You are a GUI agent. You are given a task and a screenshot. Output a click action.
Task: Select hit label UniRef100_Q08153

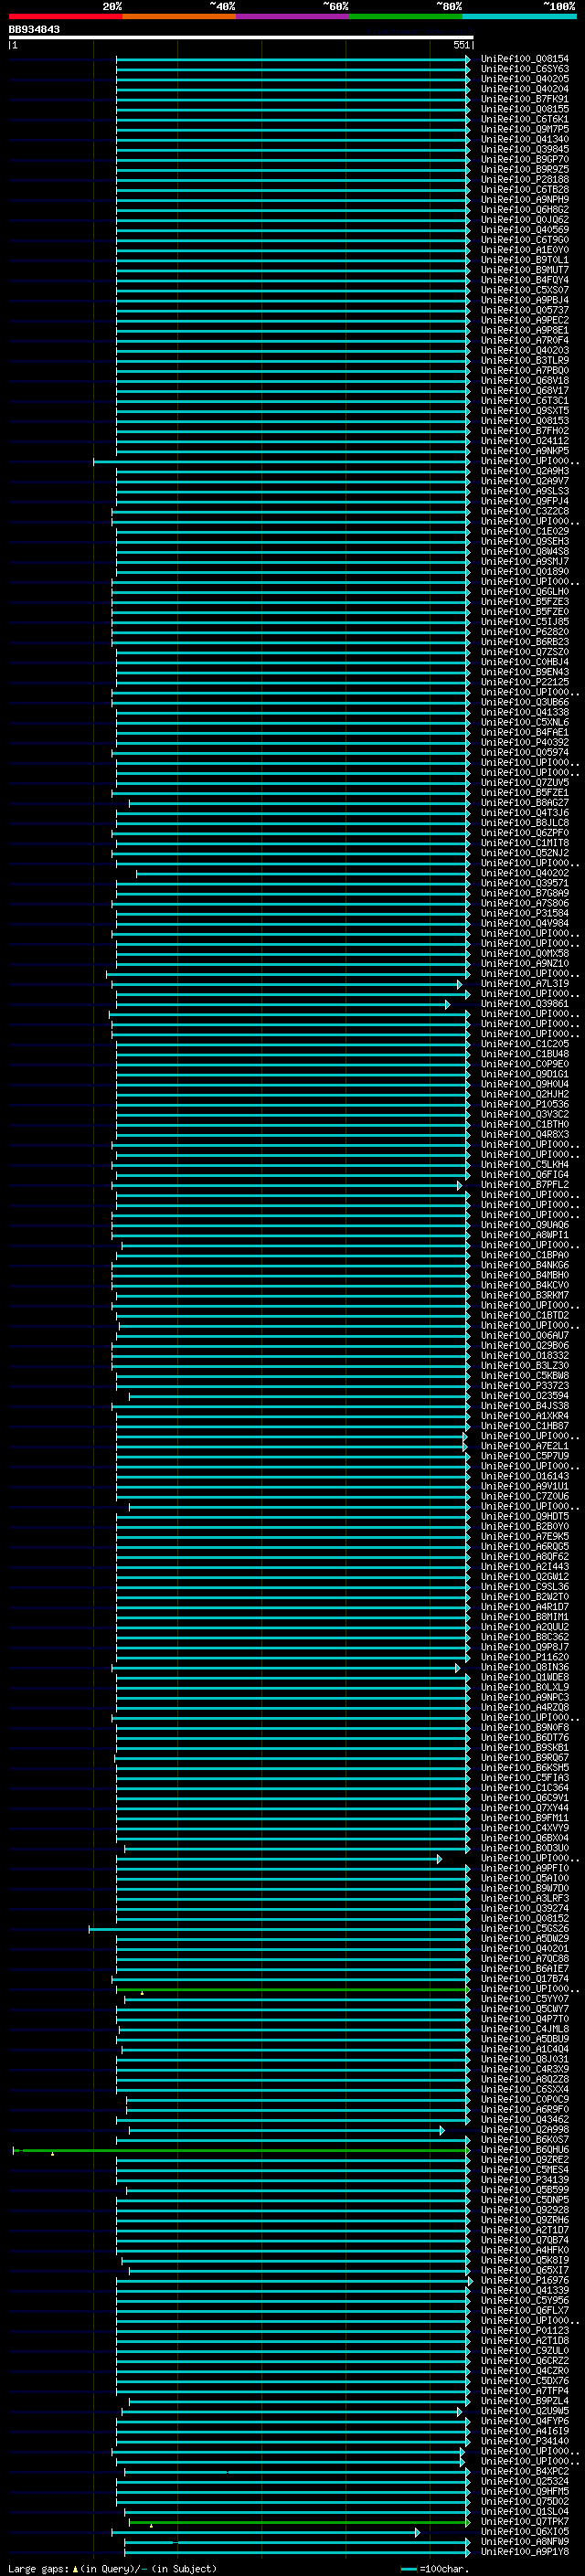[524, 420]
